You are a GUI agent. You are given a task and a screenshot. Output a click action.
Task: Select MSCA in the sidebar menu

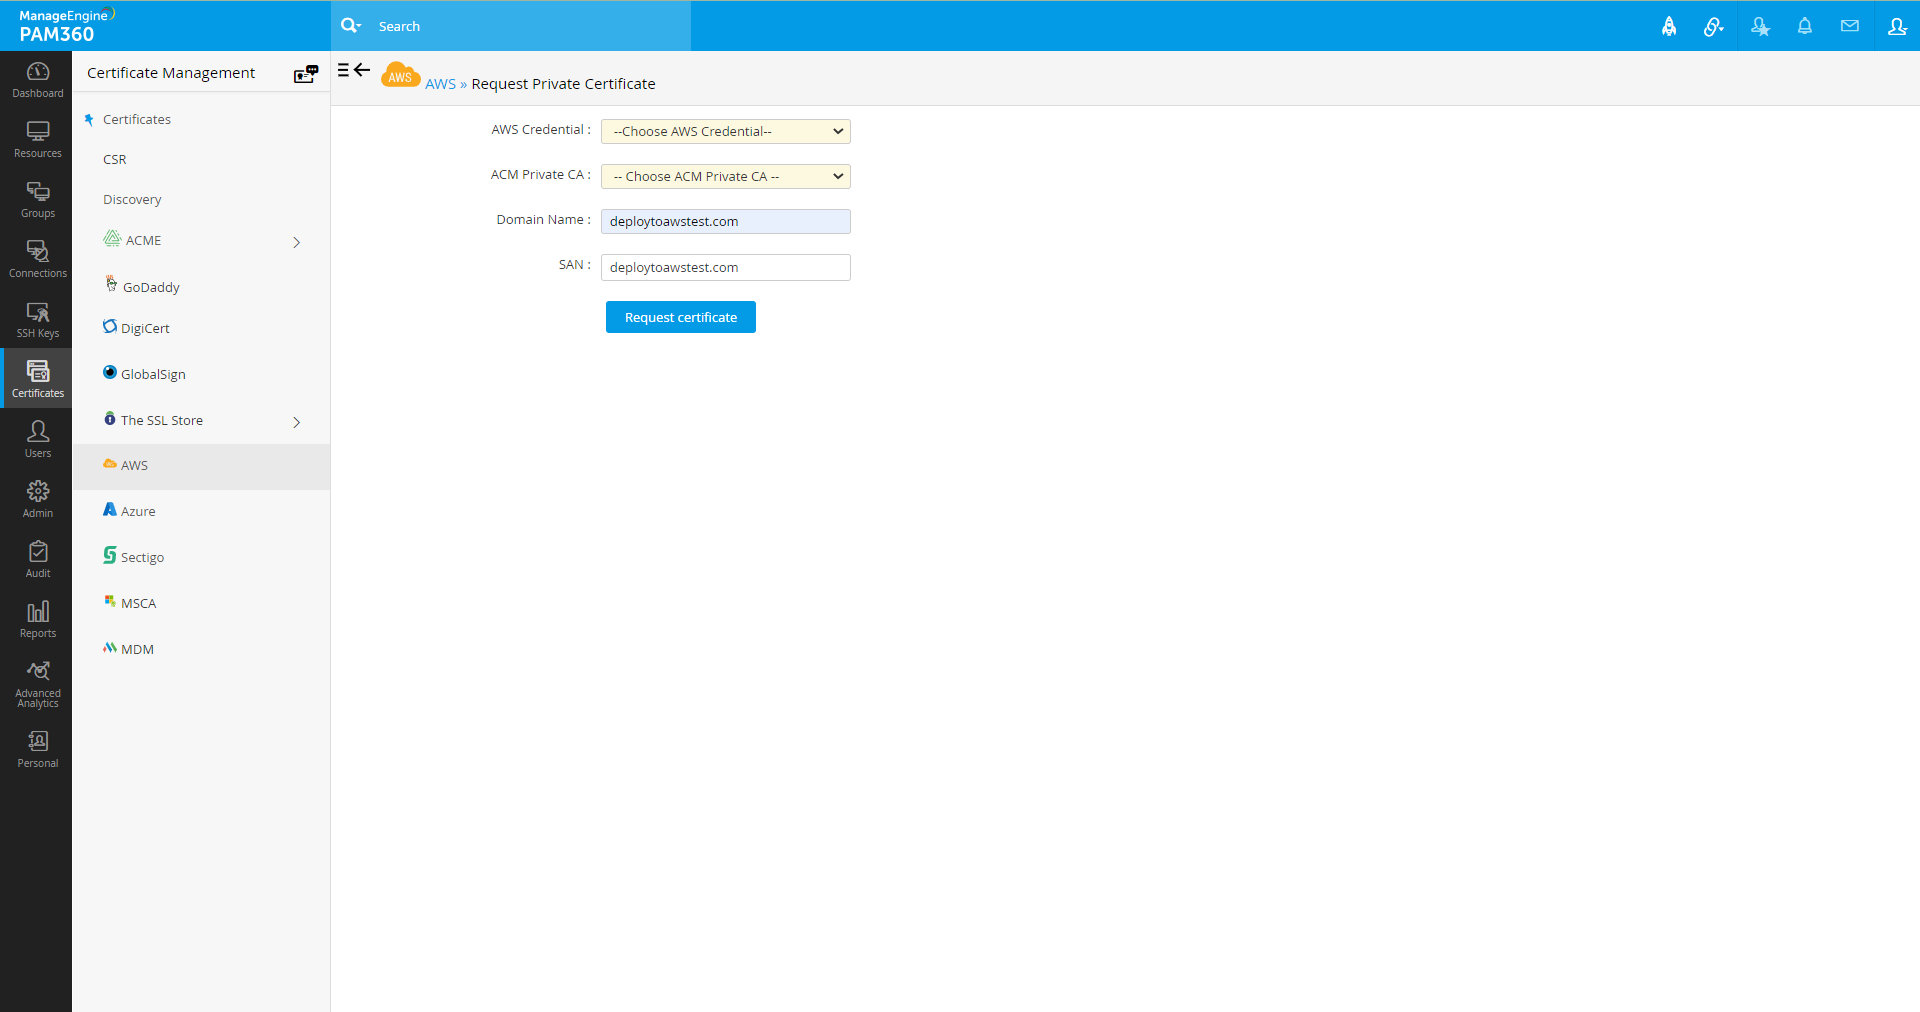138,603
